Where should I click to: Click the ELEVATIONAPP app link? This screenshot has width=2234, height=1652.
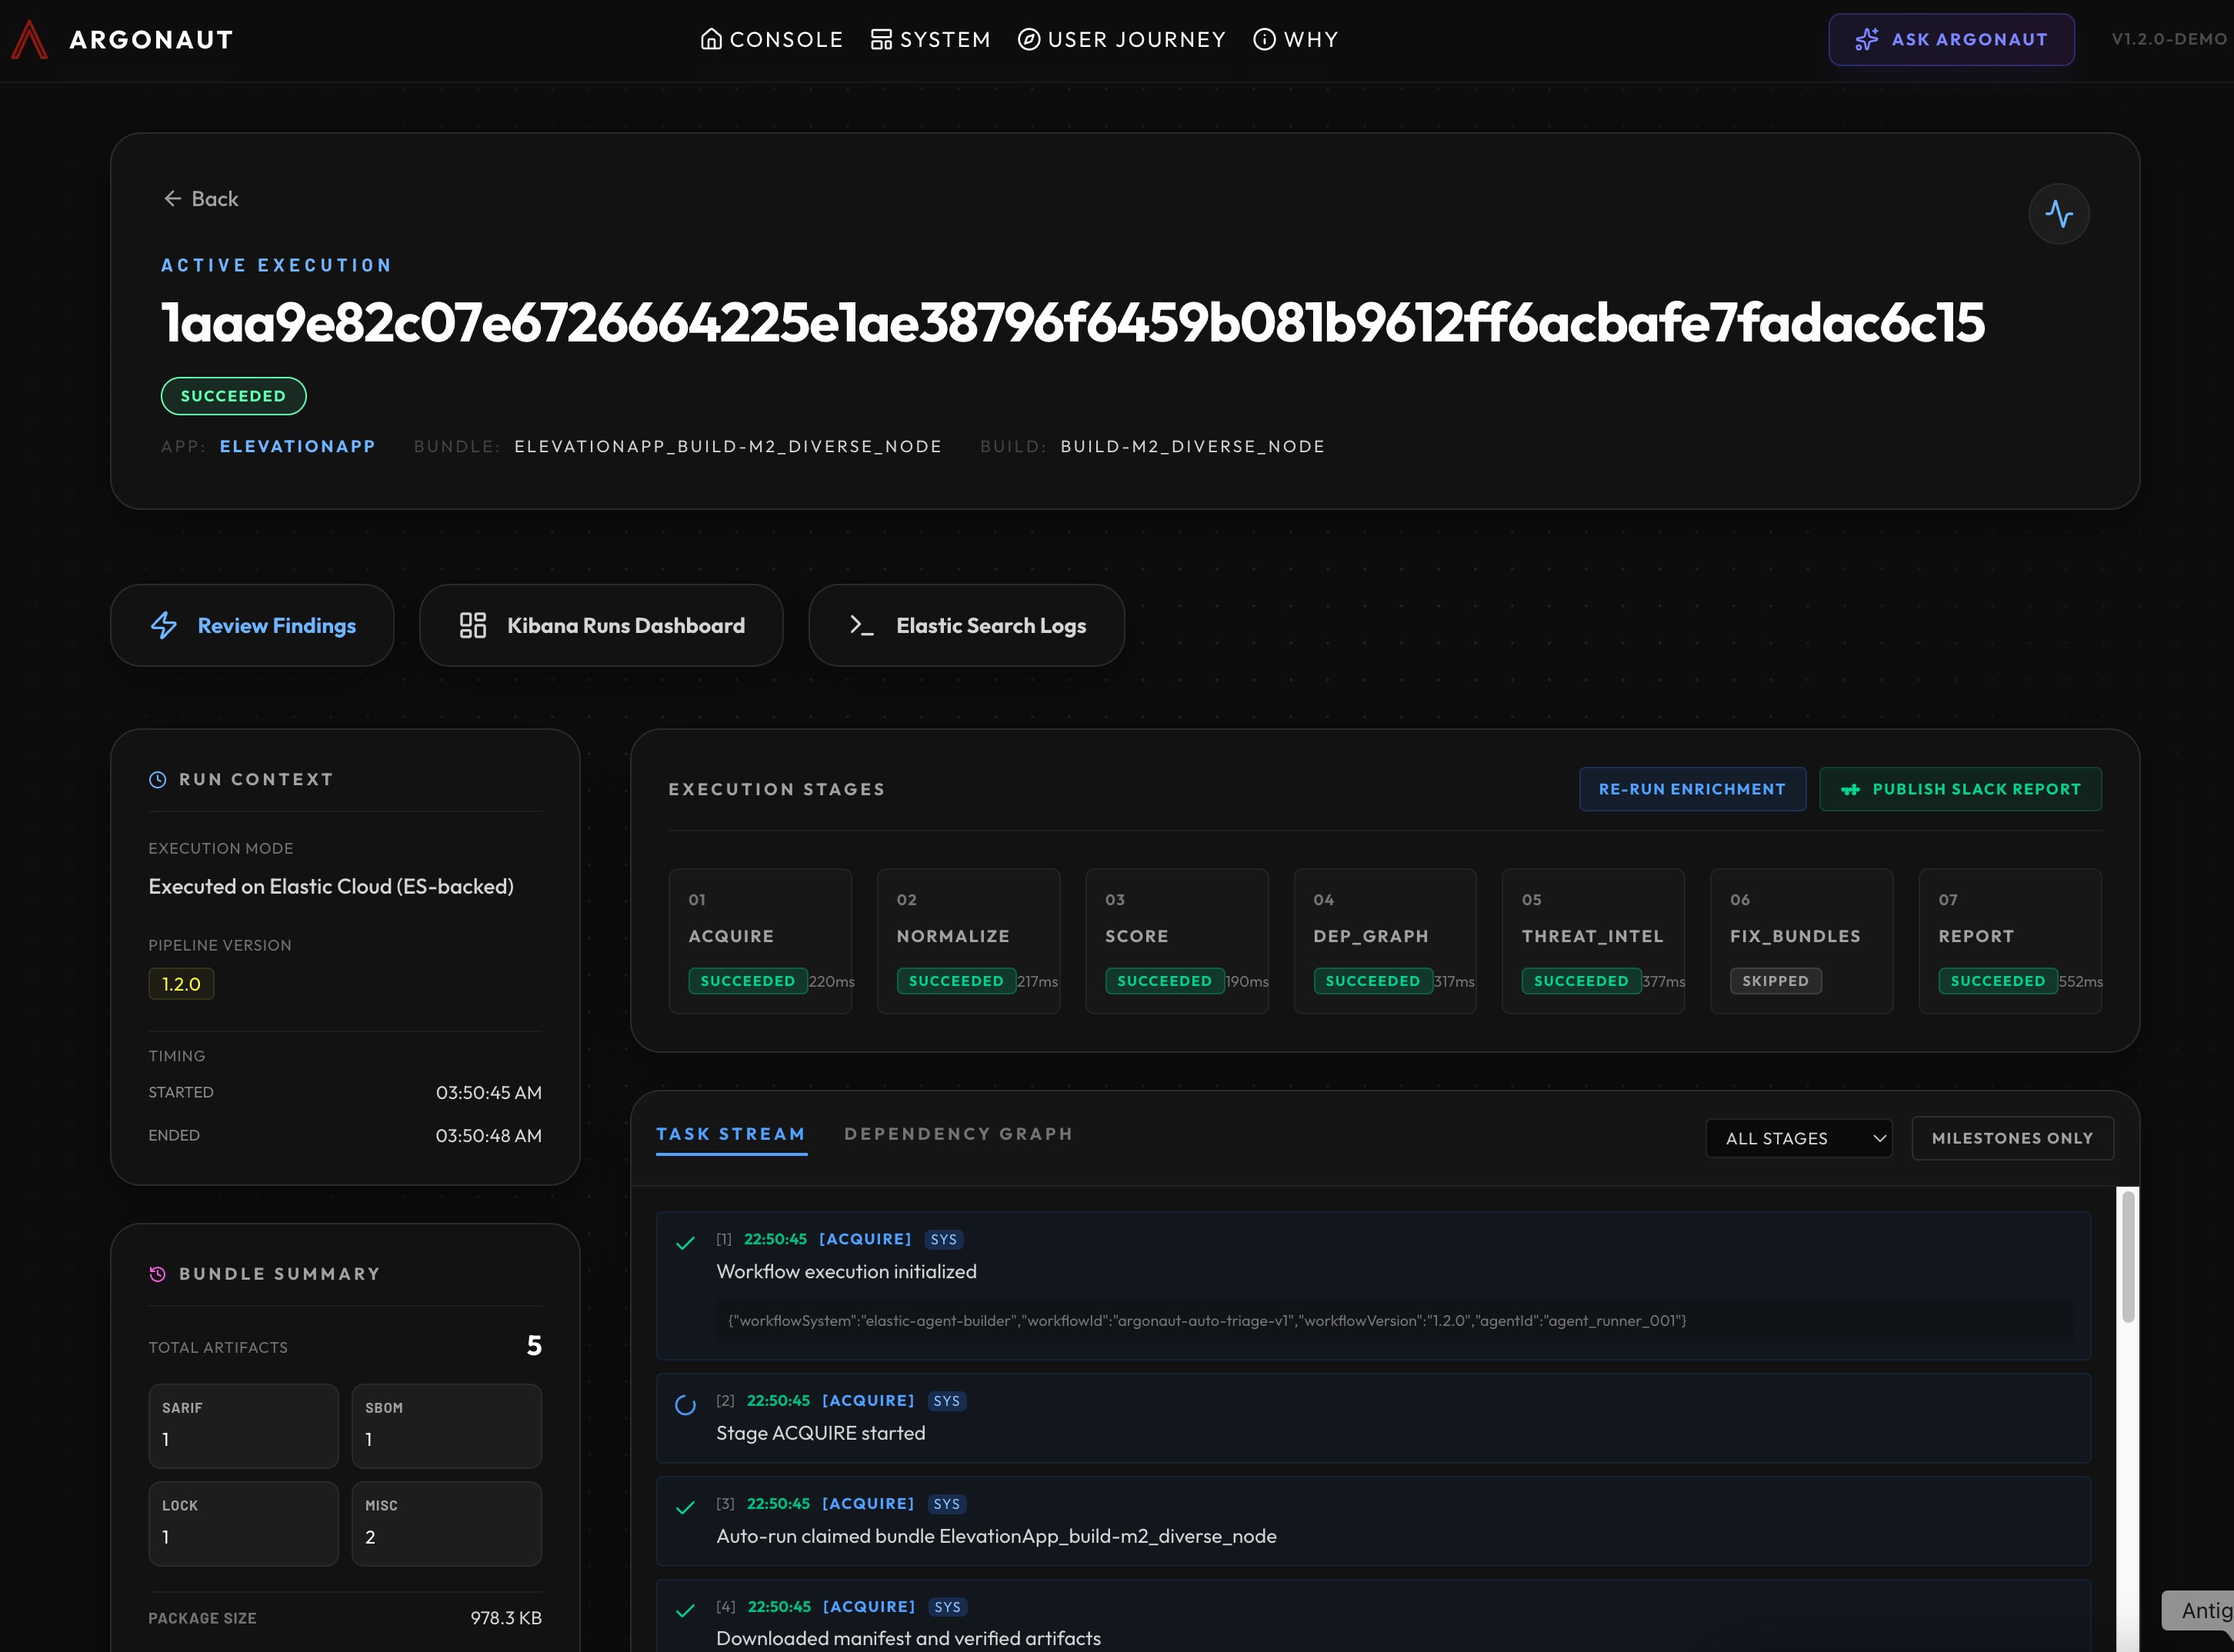coord(297,447)
